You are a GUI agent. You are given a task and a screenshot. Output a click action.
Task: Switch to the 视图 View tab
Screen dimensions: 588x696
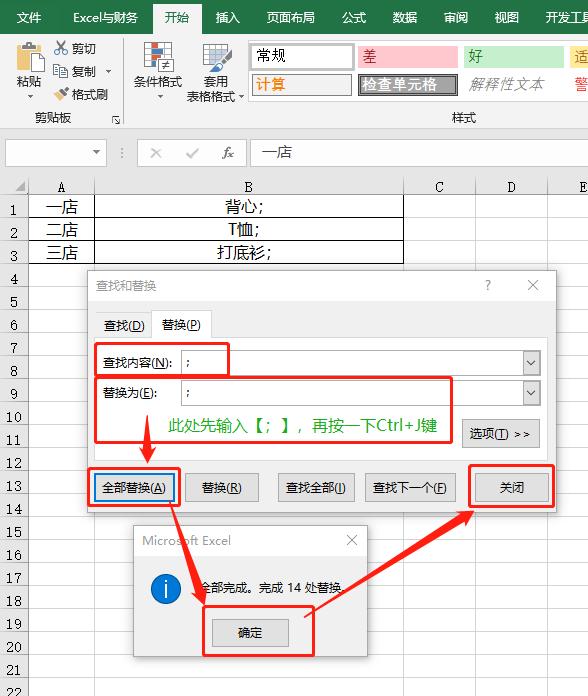pyautogui.click(x=506, y=17)
